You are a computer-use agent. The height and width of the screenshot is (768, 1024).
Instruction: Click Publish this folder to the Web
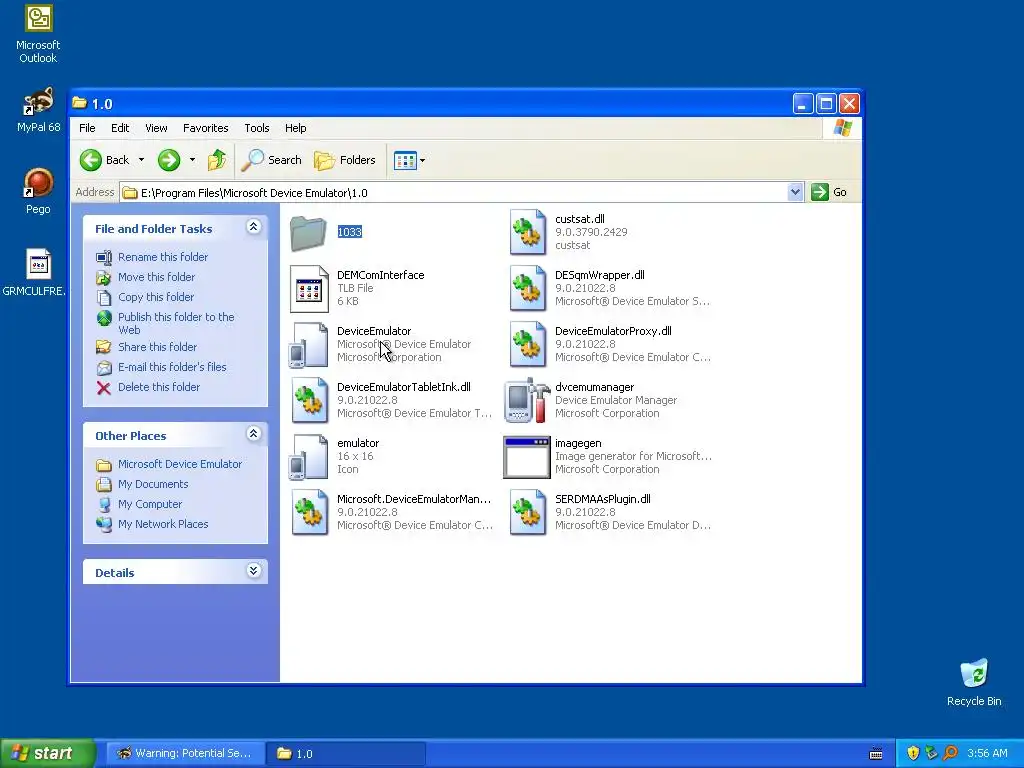click(176, 323)
